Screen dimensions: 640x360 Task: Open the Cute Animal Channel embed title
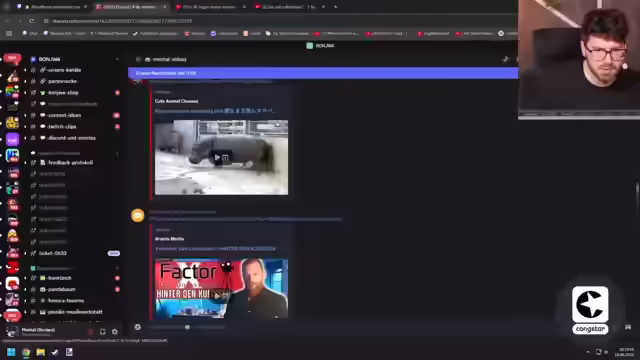point(176,101)
